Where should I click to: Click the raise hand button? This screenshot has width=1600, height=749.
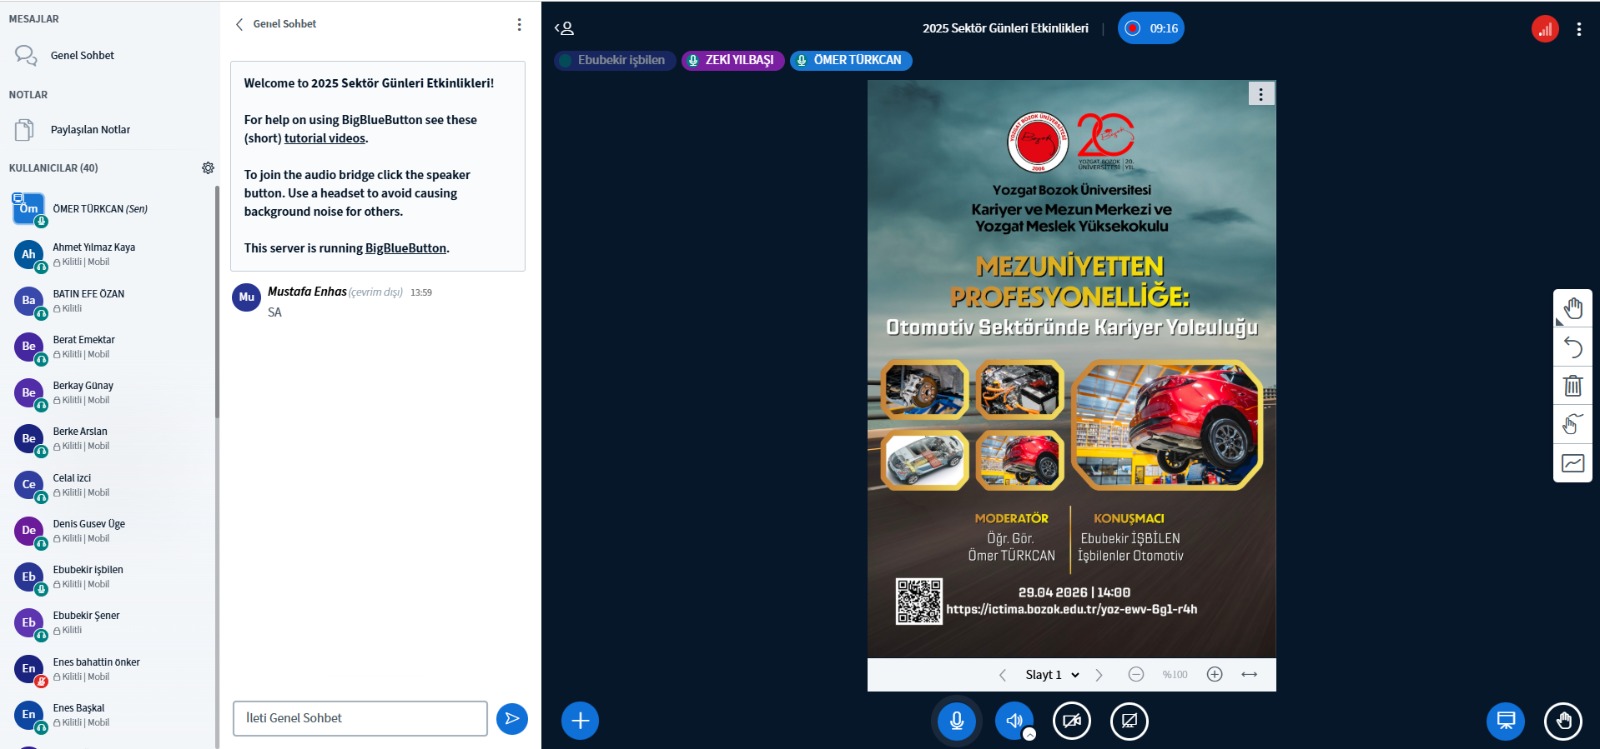(x=1564, y=720)
